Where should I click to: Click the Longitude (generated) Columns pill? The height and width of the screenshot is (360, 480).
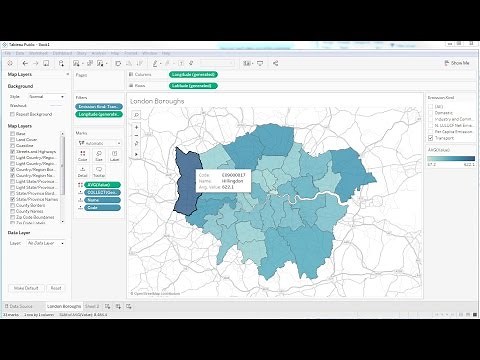coord(193,75)
